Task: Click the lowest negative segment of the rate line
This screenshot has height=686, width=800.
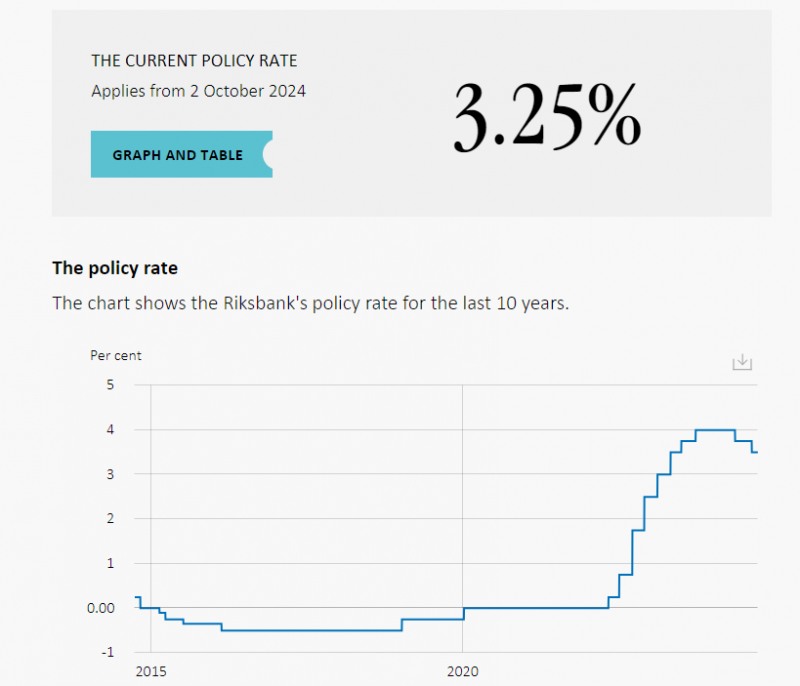Action: point(310,630)
